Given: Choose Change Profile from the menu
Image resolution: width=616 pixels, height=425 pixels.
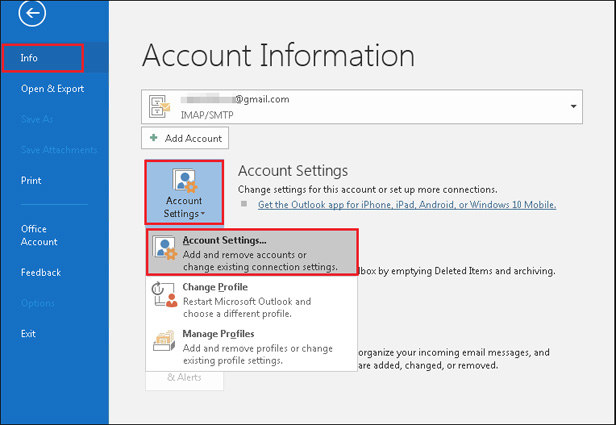Looking at the screenshot, I should [x=252, y=299].
